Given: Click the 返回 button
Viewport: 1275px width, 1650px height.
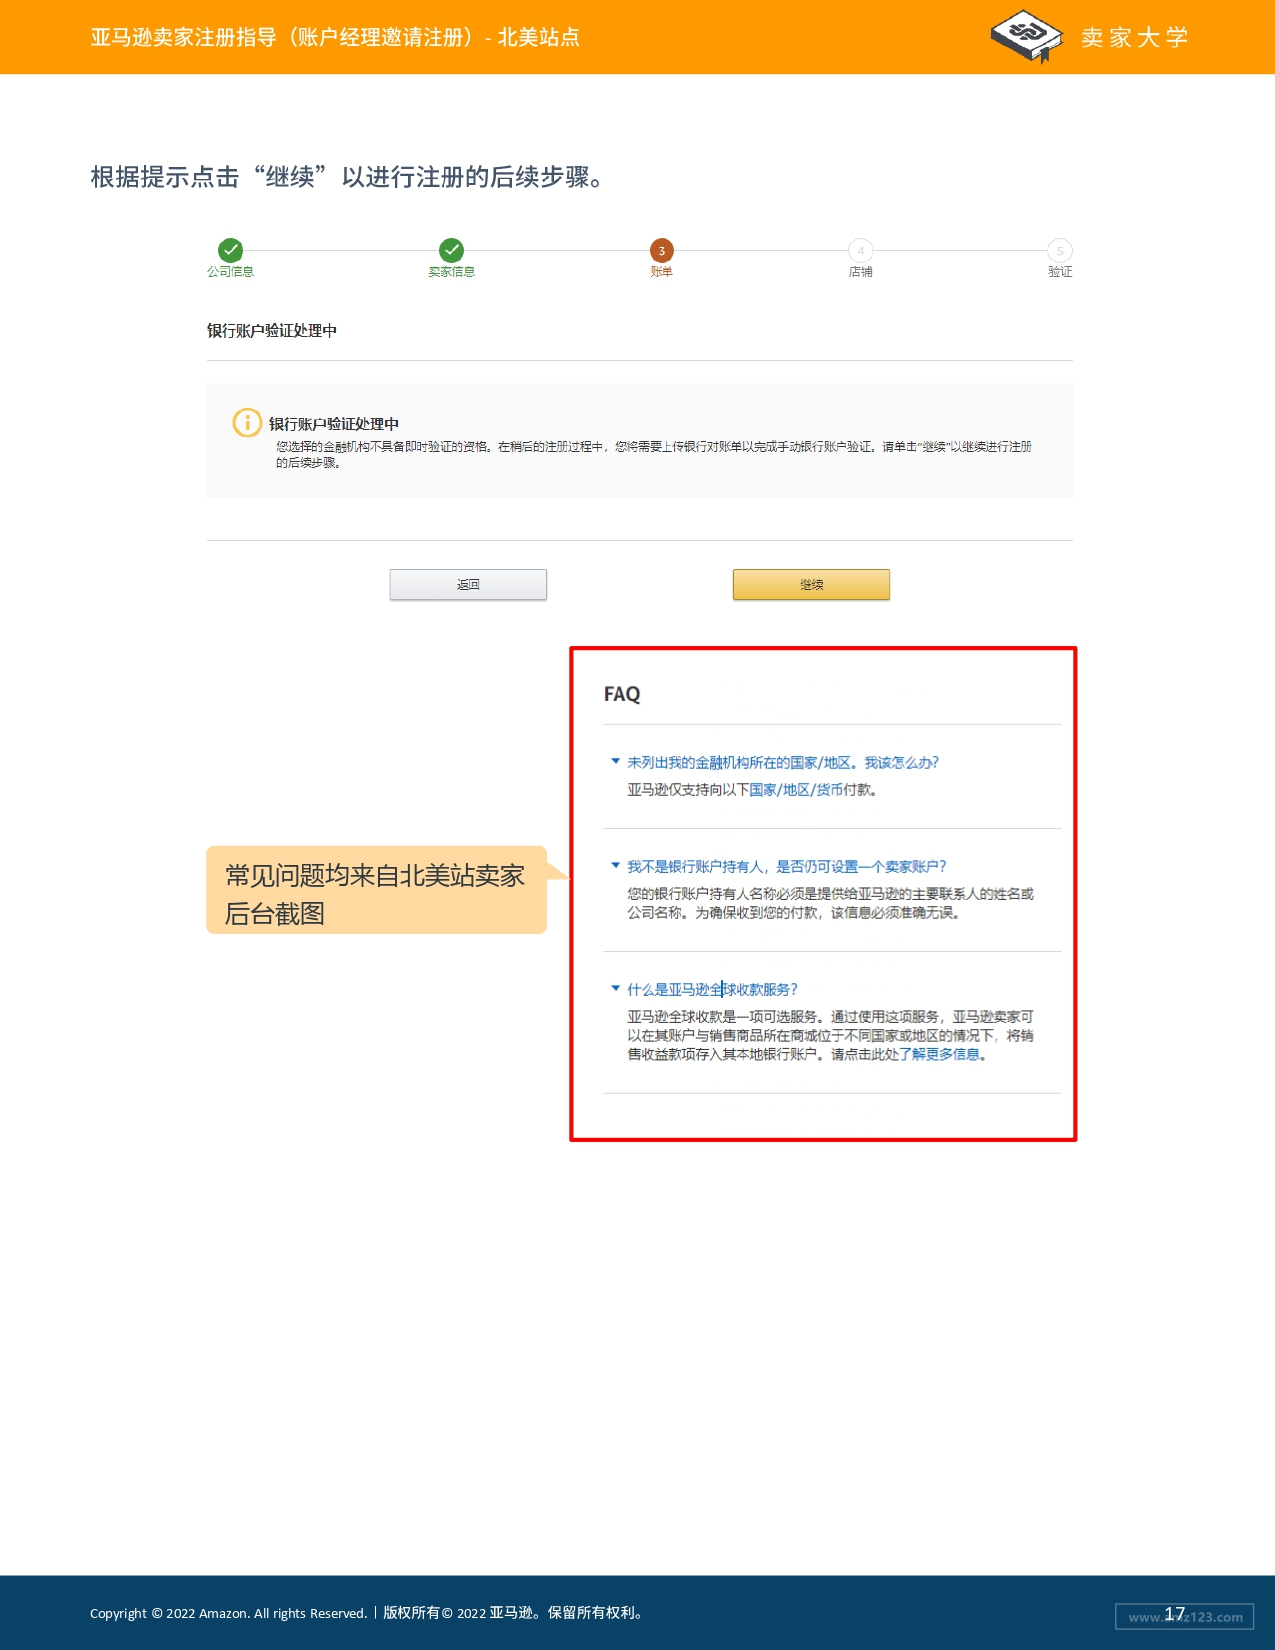Looking at the screenshot, I should coord(468,585).
